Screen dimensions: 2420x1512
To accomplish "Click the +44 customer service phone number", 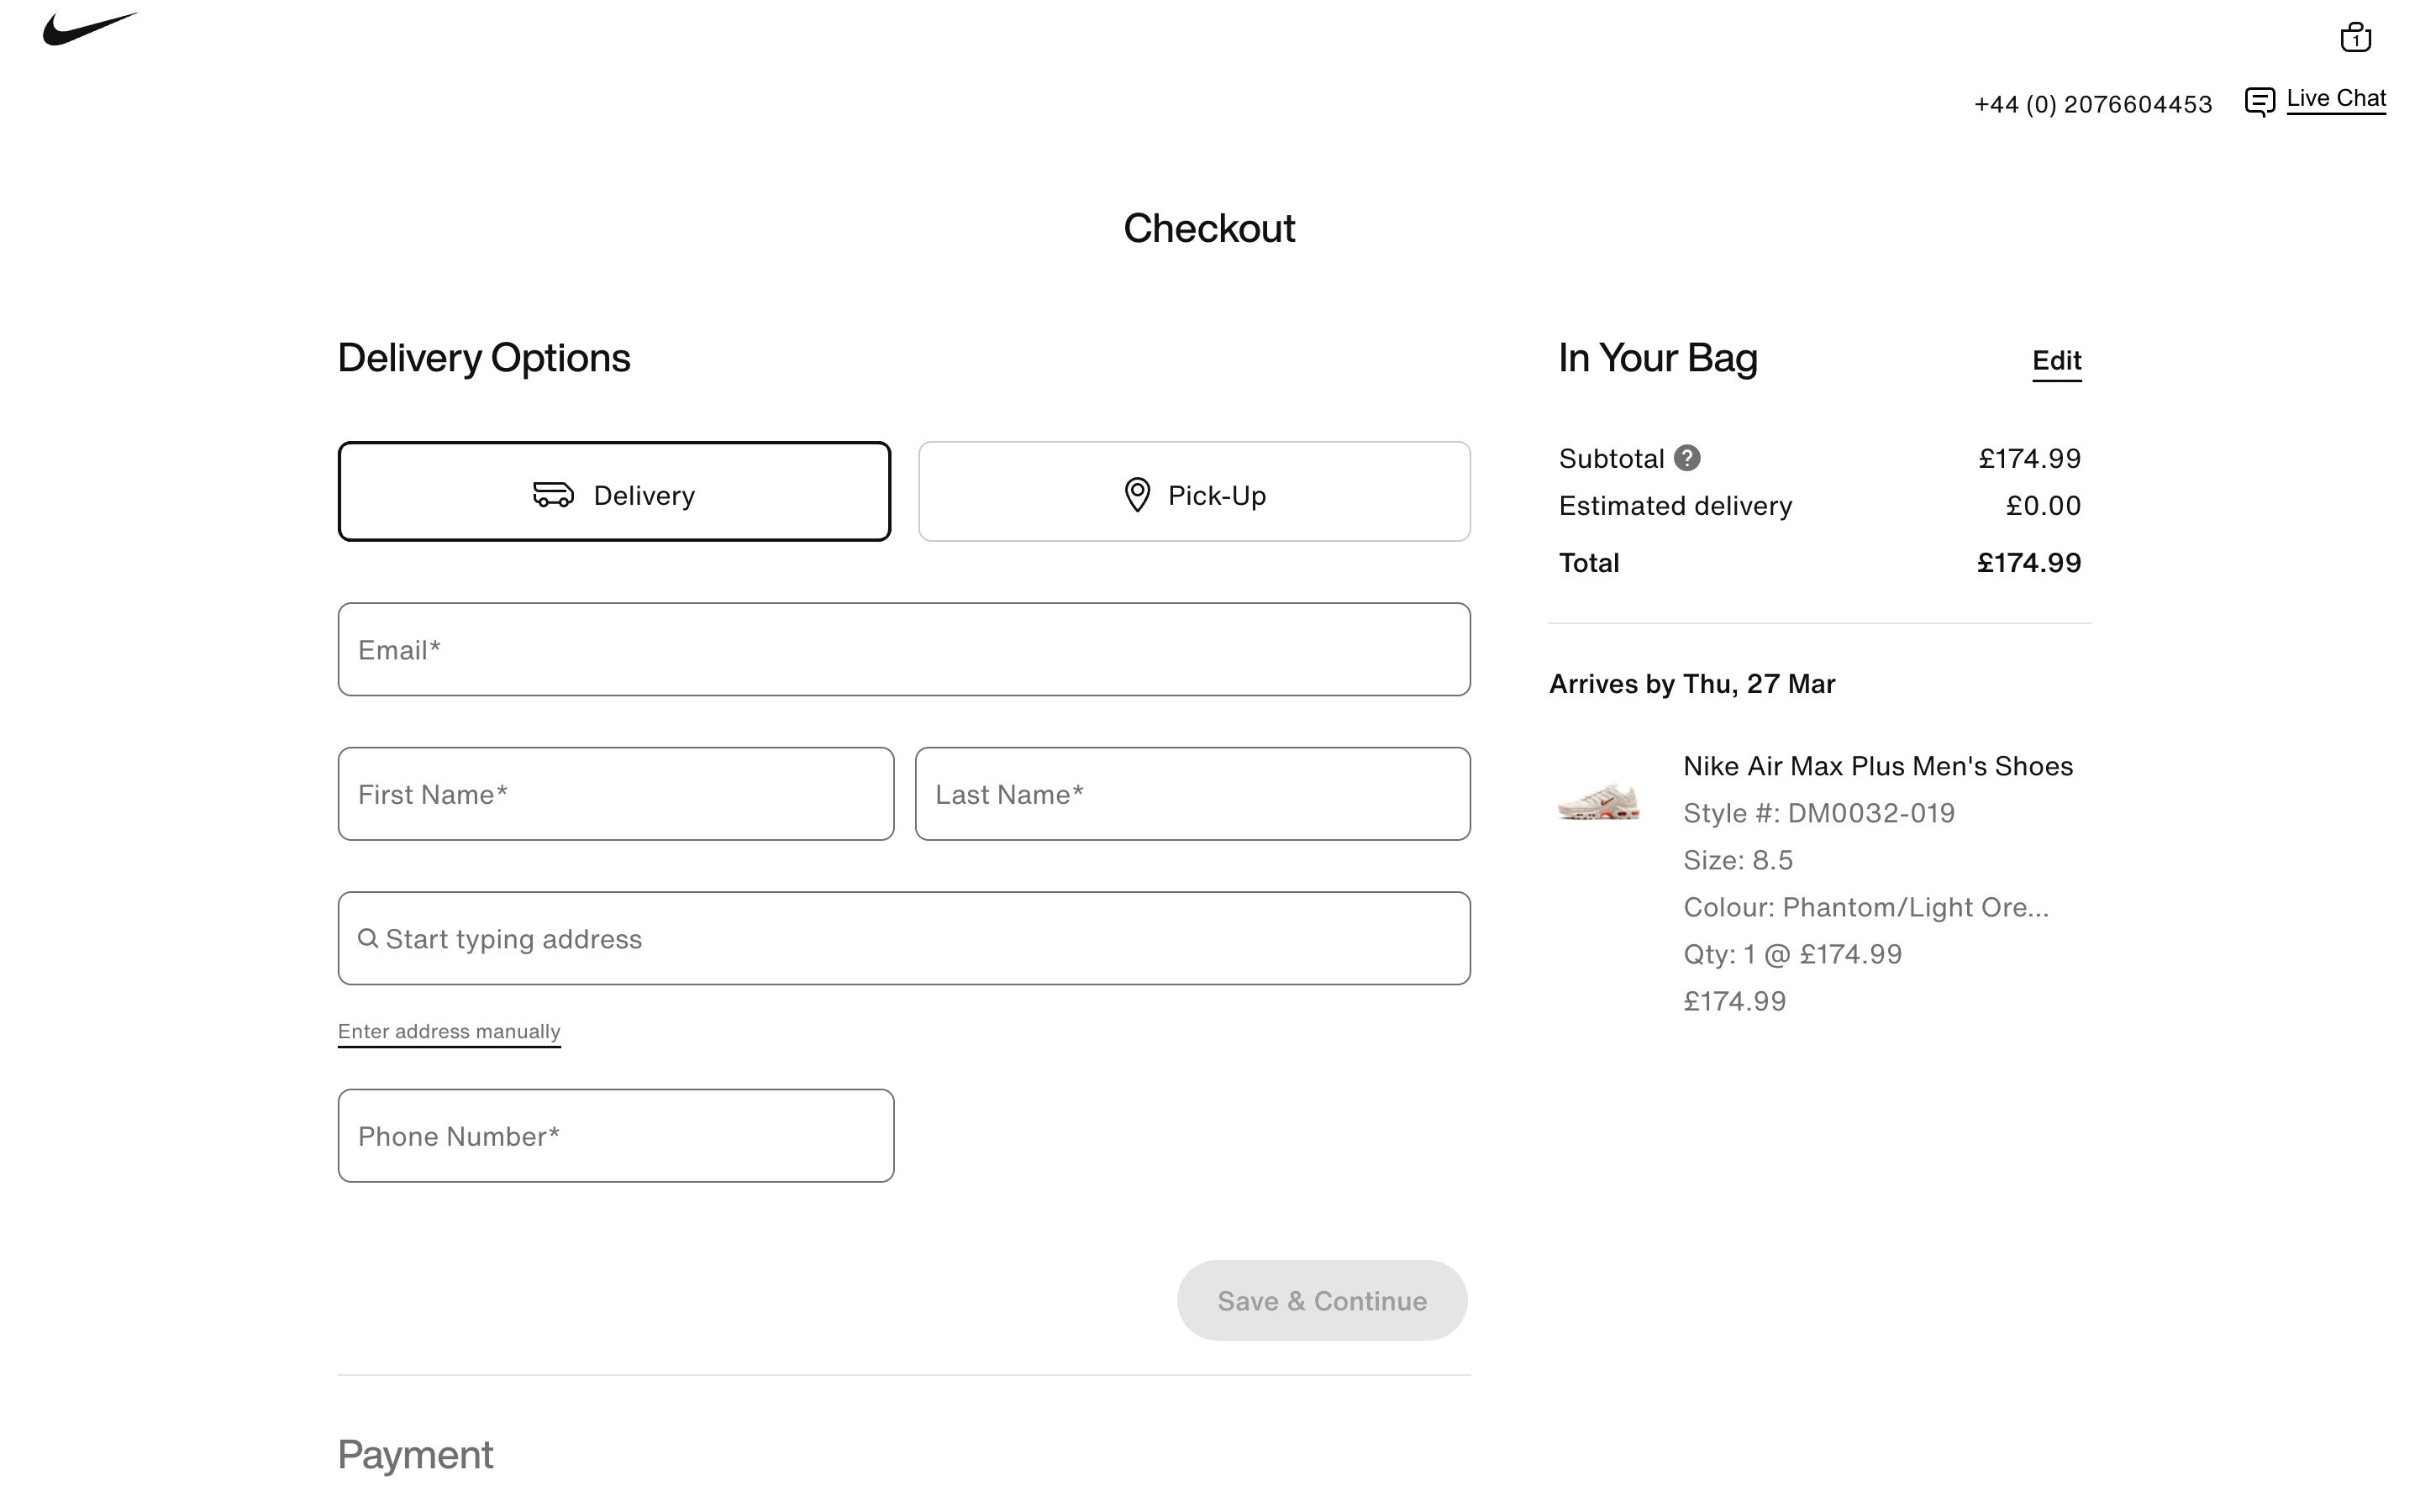I will pos(2093,103).
